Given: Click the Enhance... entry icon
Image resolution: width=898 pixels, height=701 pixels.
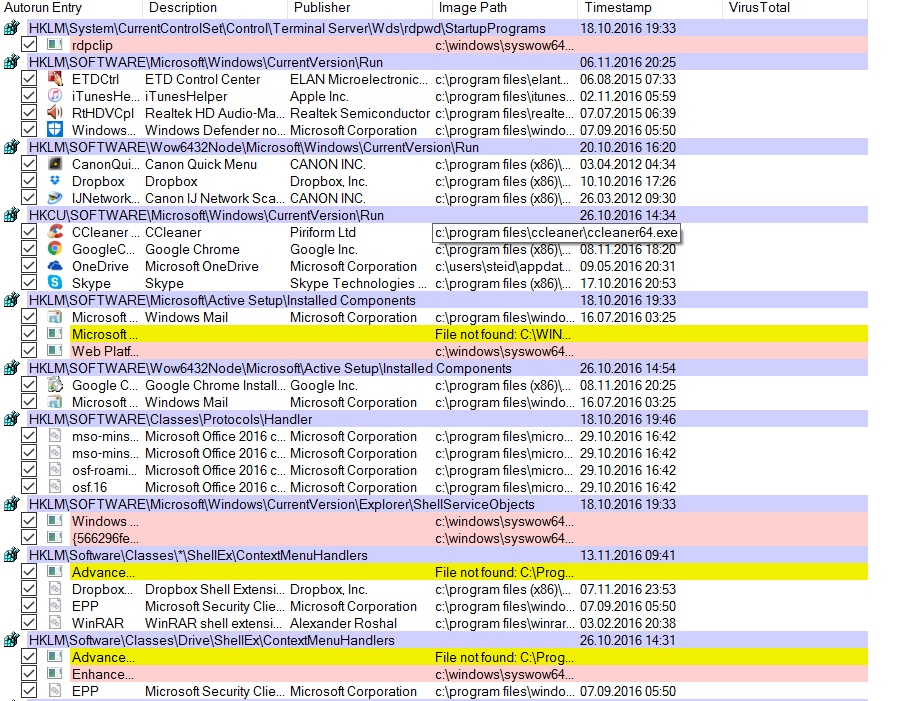Looking at the screenshot, I should tap(55, 674).
